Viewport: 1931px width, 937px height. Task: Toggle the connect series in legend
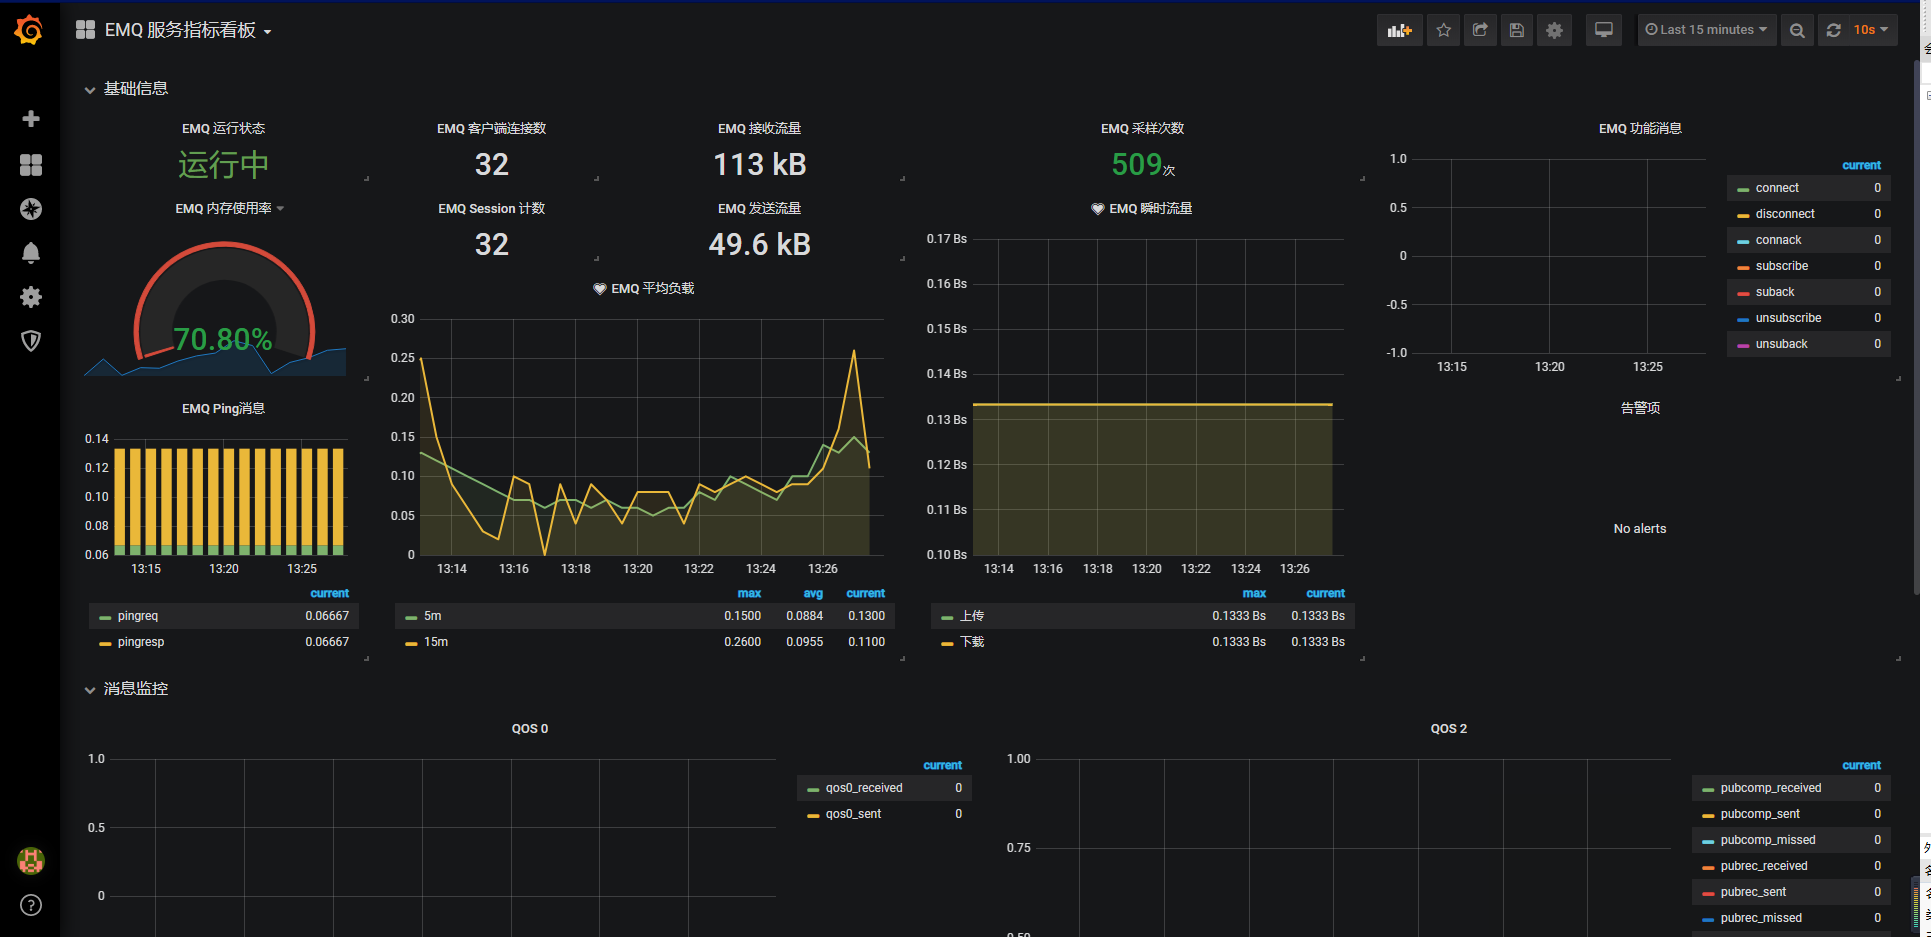[1777, 188]
